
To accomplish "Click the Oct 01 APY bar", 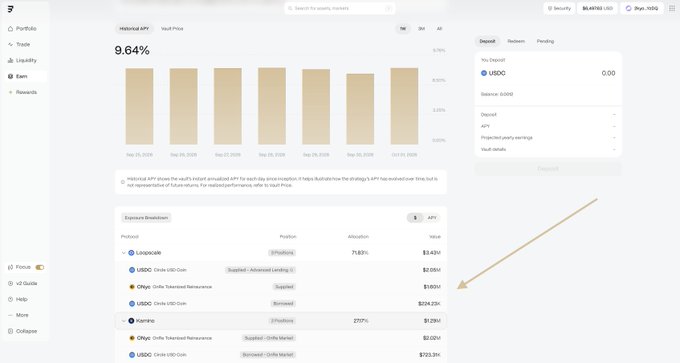I will tap(404, 106).
